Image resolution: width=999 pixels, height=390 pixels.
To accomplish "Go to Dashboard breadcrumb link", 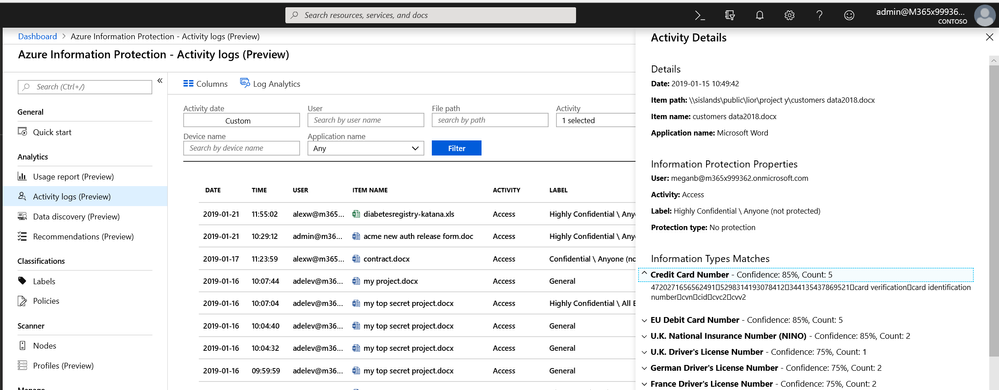I will (x=37, y=37).
